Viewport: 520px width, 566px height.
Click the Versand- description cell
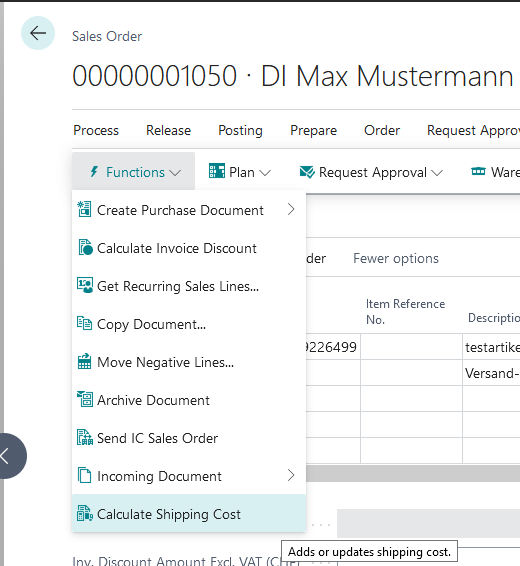click(491, 373)
